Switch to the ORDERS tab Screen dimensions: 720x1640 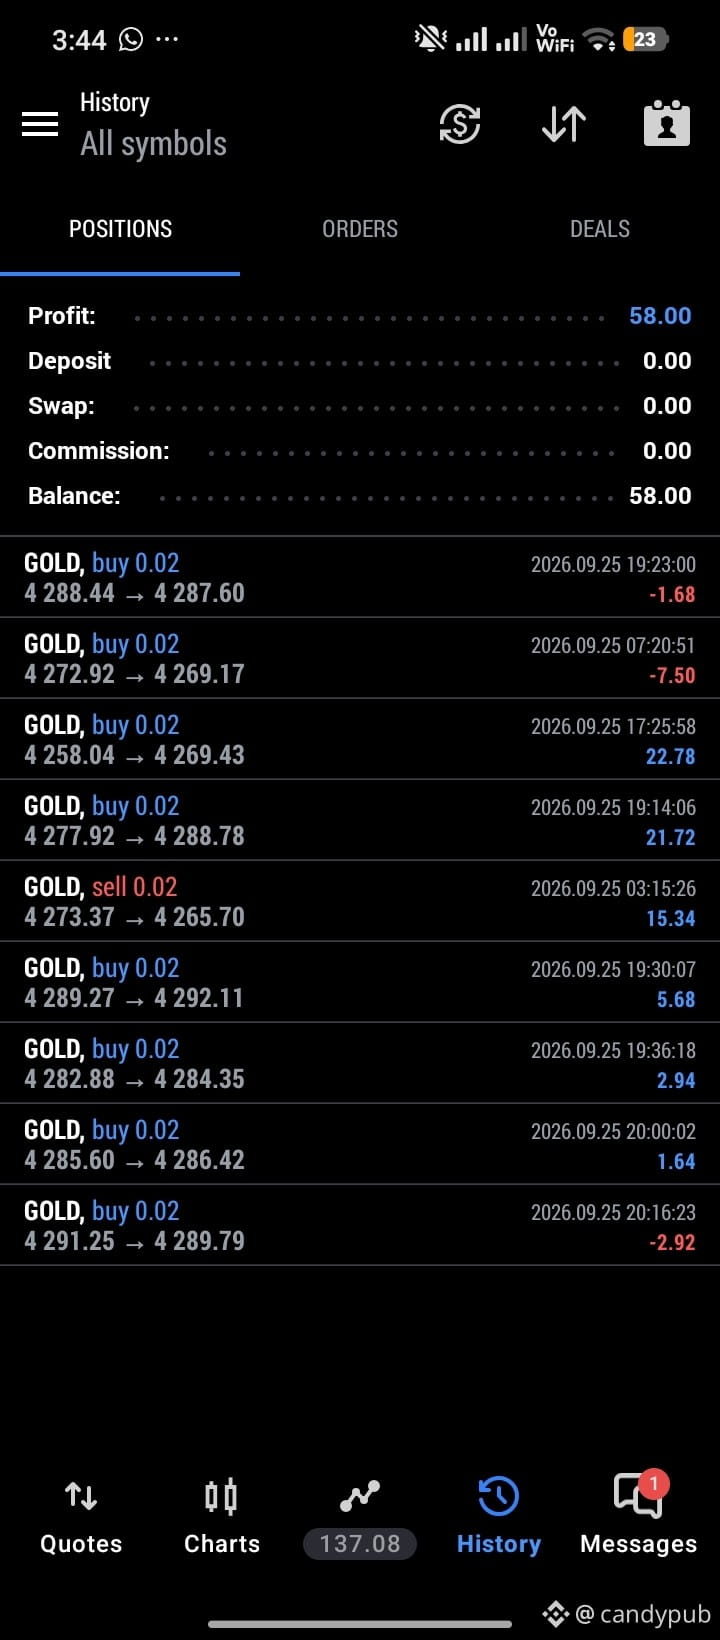(x=360, y=229)
